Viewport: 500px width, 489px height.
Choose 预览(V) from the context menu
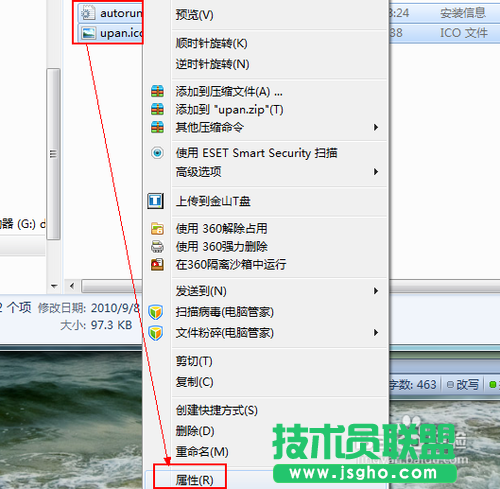tap(195, 15)
